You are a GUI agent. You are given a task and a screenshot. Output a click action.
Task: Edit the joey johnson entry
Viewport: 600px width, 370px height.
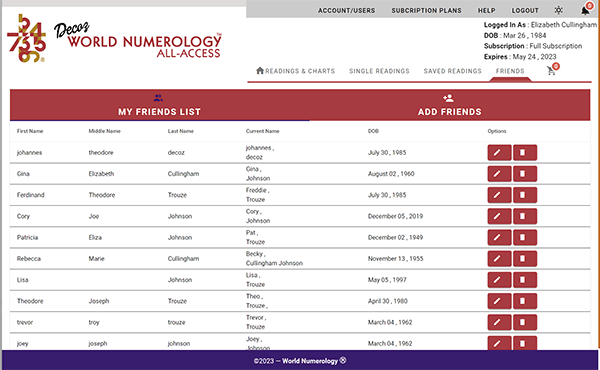(x=499, y=343)
